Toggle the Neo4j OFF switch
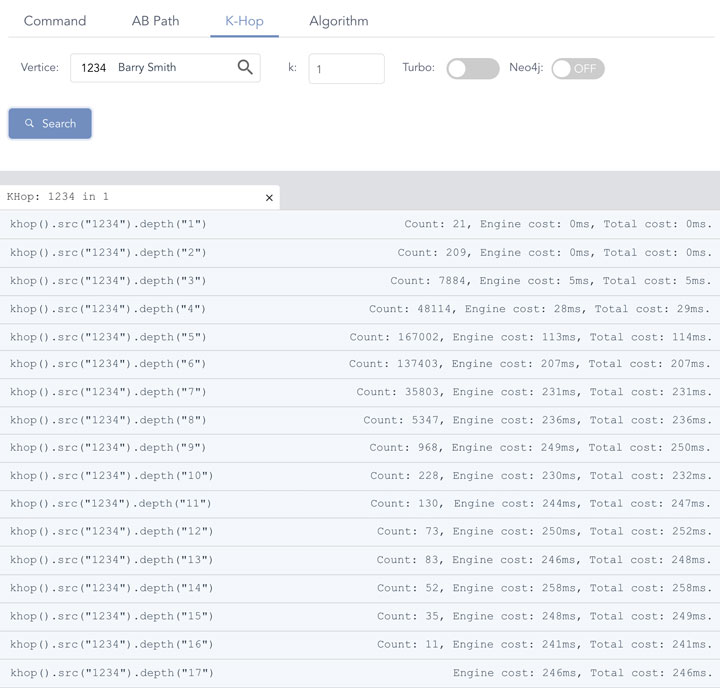 click(577, 68)
